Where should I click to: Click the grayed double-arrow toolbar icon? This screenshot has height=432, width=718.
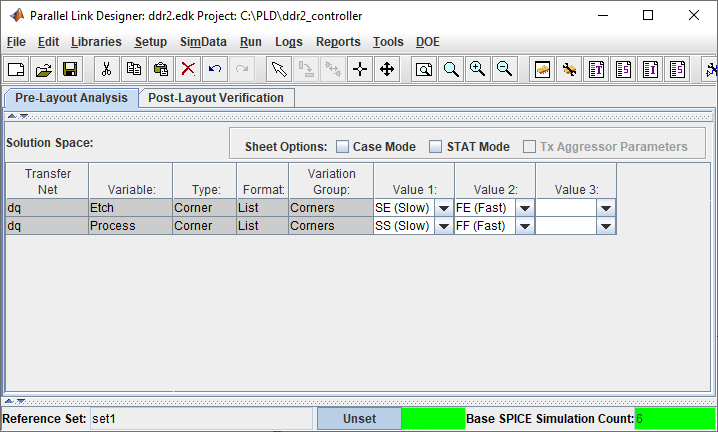(333, 69)
